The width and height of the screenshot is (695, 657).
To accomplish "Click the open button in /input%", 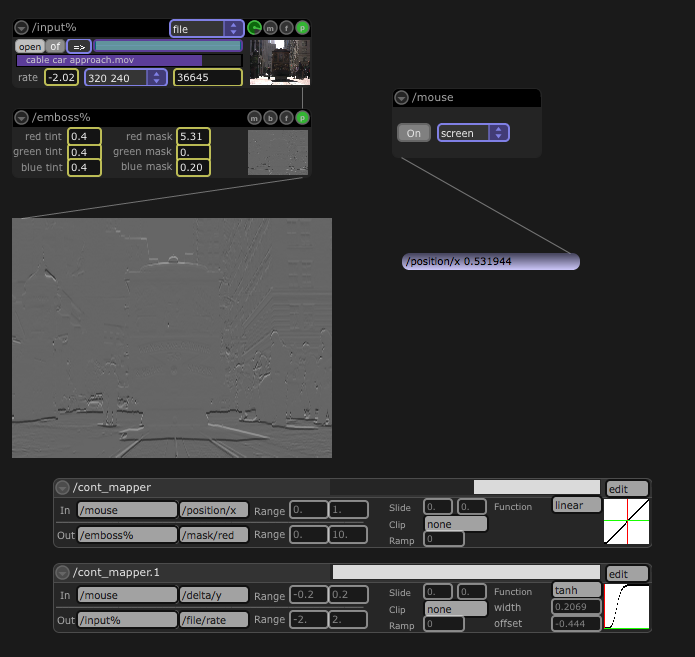I will point(30,46).
